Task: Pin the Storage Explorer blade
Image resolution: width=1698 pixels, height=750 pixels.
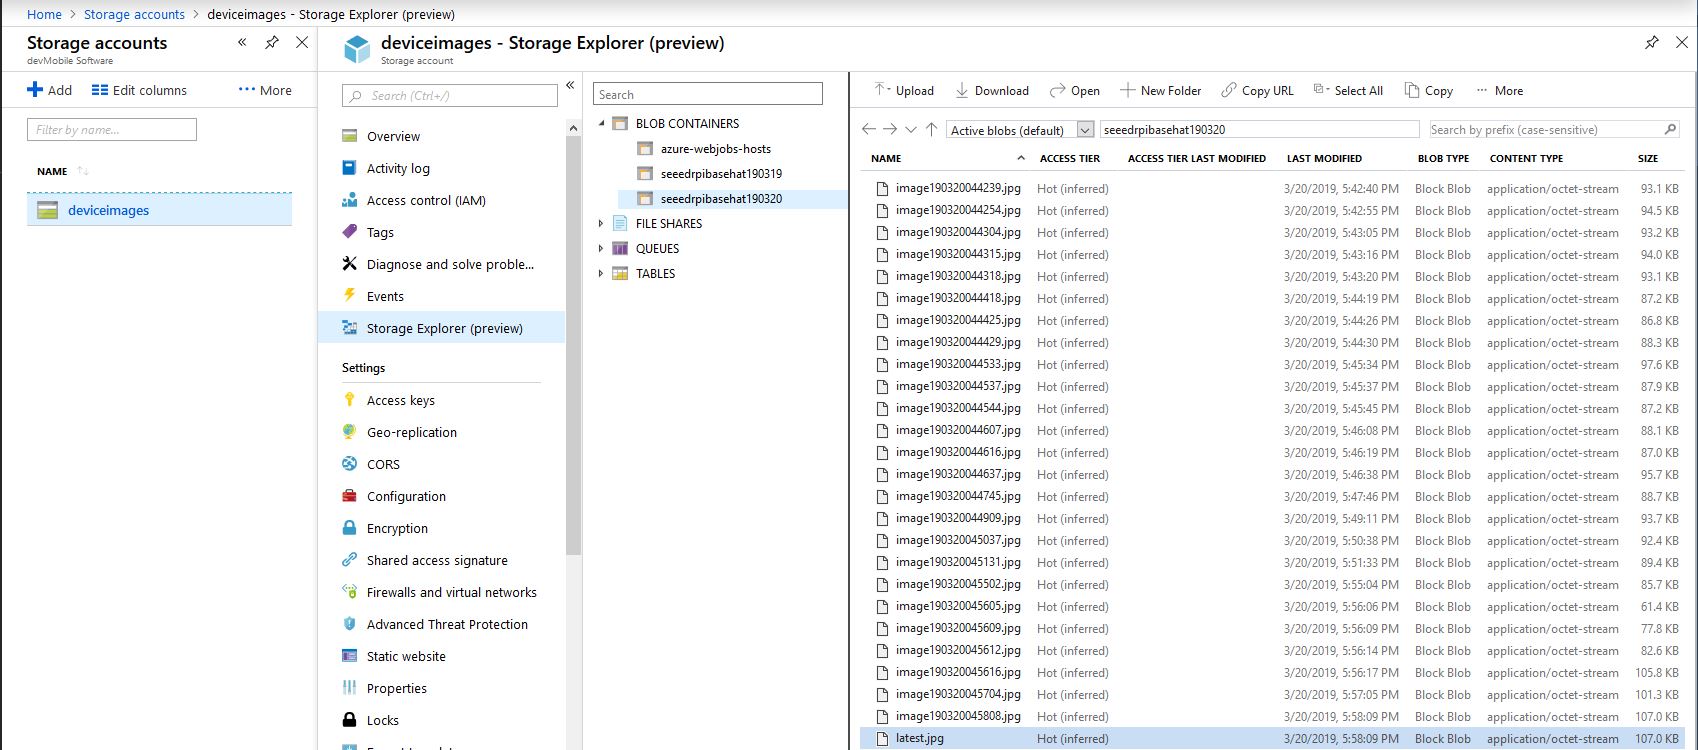Action: click(1652, 42)
